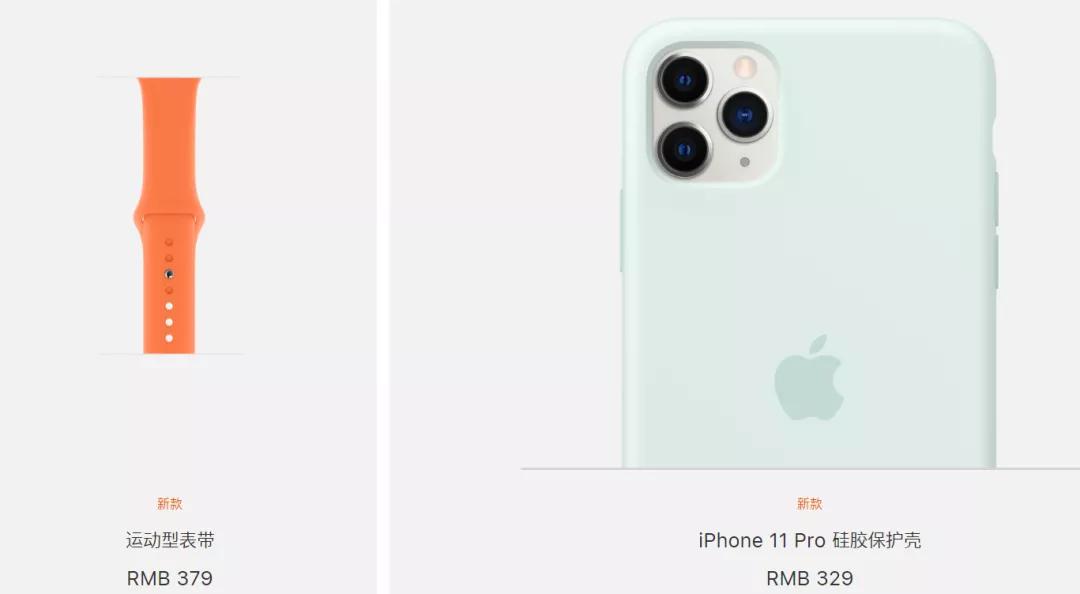Click the metal pin on orange band
Viewport: 1080px width, 594px height.
click(169, 274)
